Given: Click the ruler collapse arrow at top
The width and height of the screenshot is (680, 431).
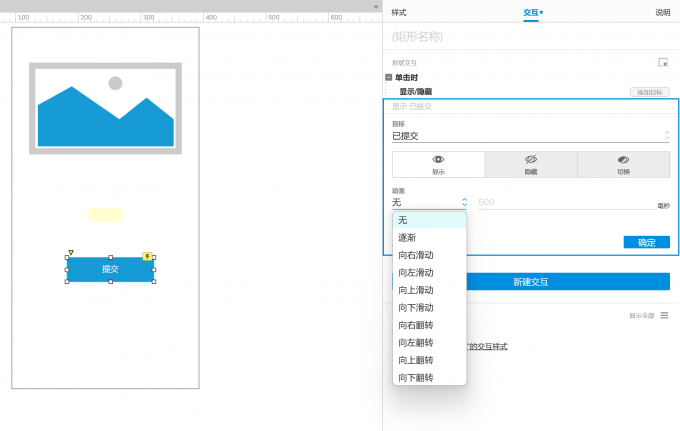Looking at the screenshot, I should click(376, 7).
